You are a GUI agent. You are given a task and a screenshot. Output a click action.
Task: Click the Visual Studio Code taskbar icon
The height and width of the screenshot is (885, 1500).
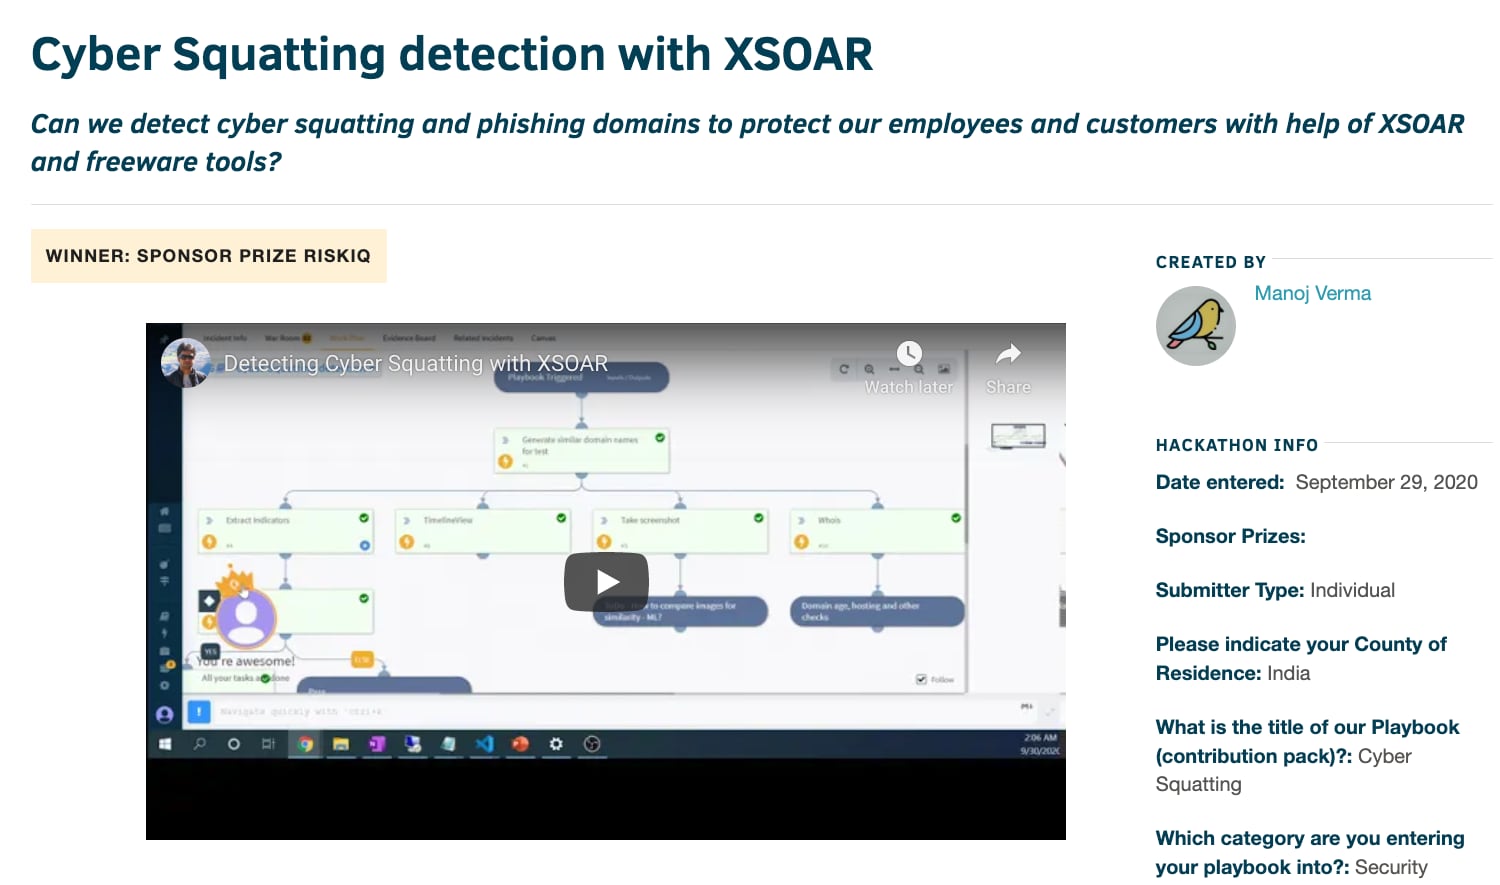[485, 744]
